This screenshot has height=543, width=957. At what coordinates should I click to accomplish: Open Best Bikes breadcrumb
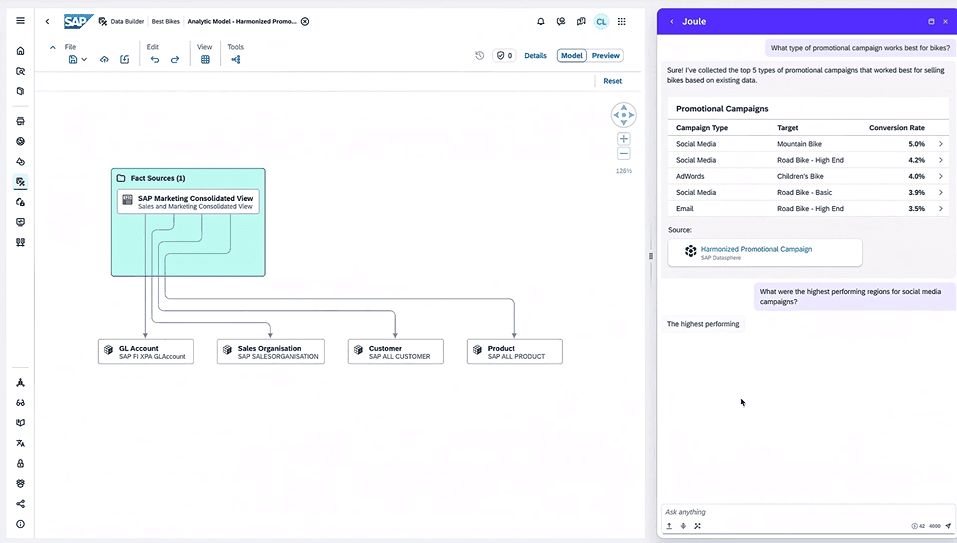[x=165, y=21]
